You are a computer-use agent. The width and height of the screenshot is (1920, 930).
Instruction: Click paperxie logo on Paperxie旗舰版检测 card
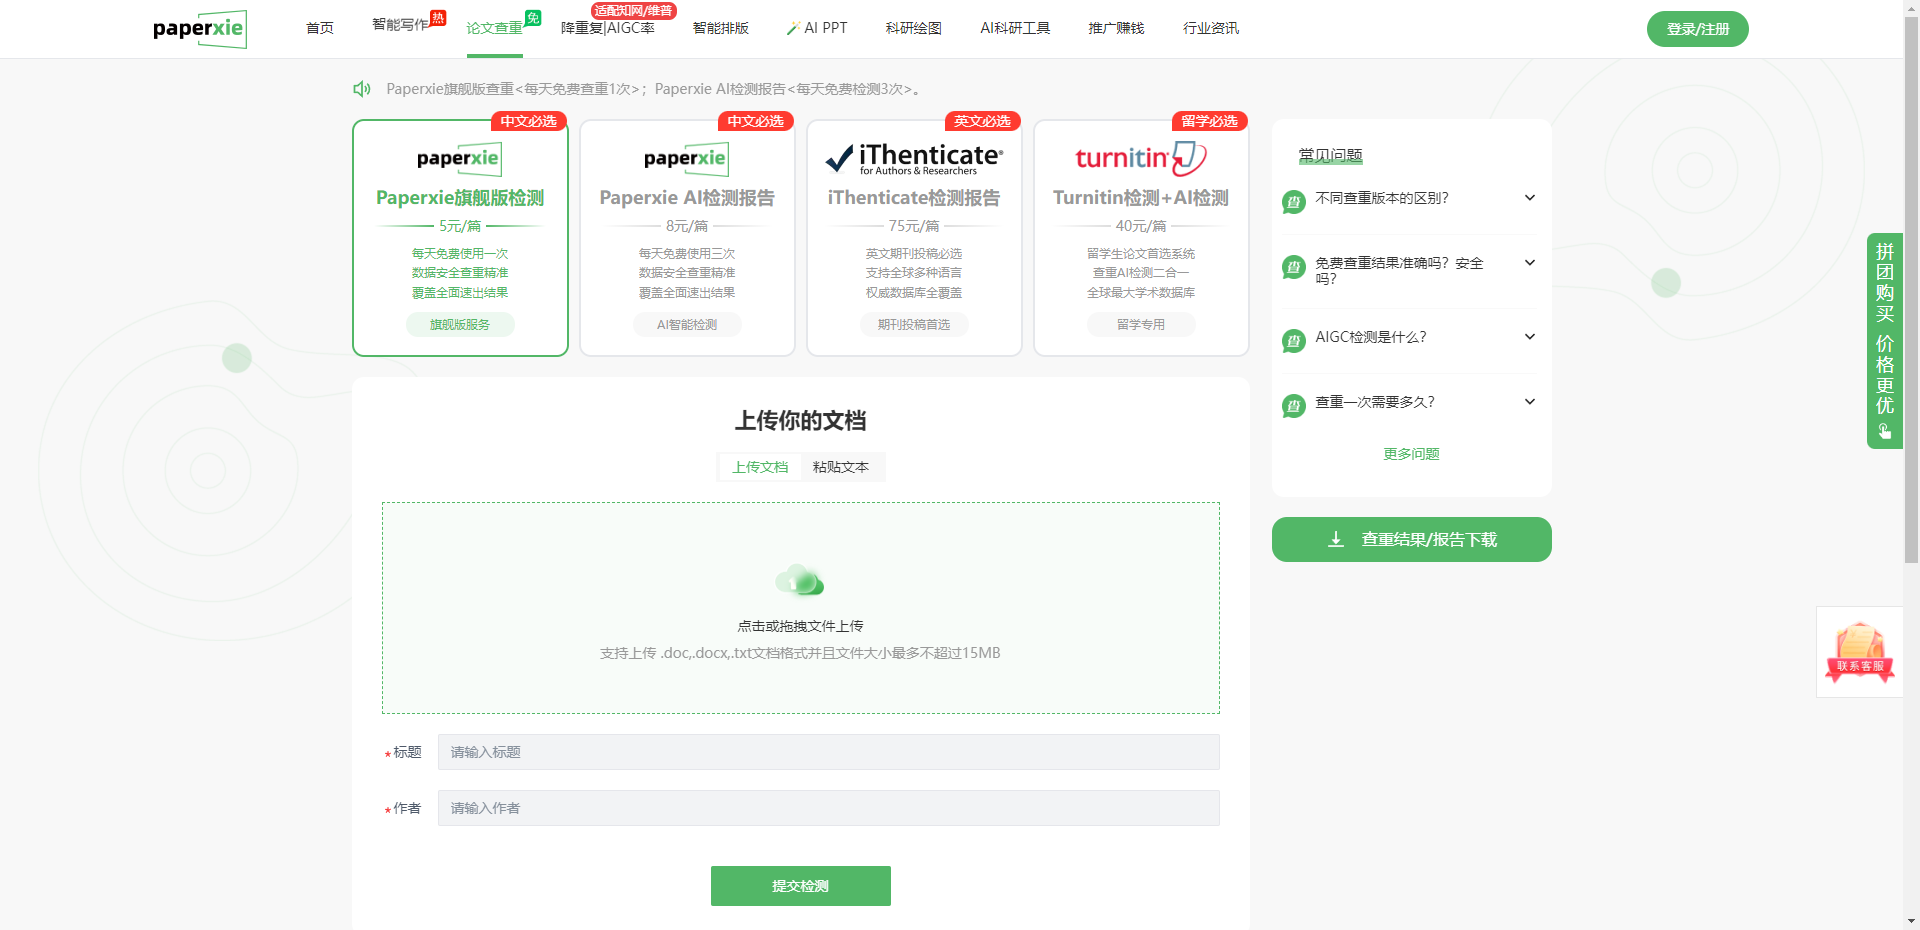(x=460, y=158)
